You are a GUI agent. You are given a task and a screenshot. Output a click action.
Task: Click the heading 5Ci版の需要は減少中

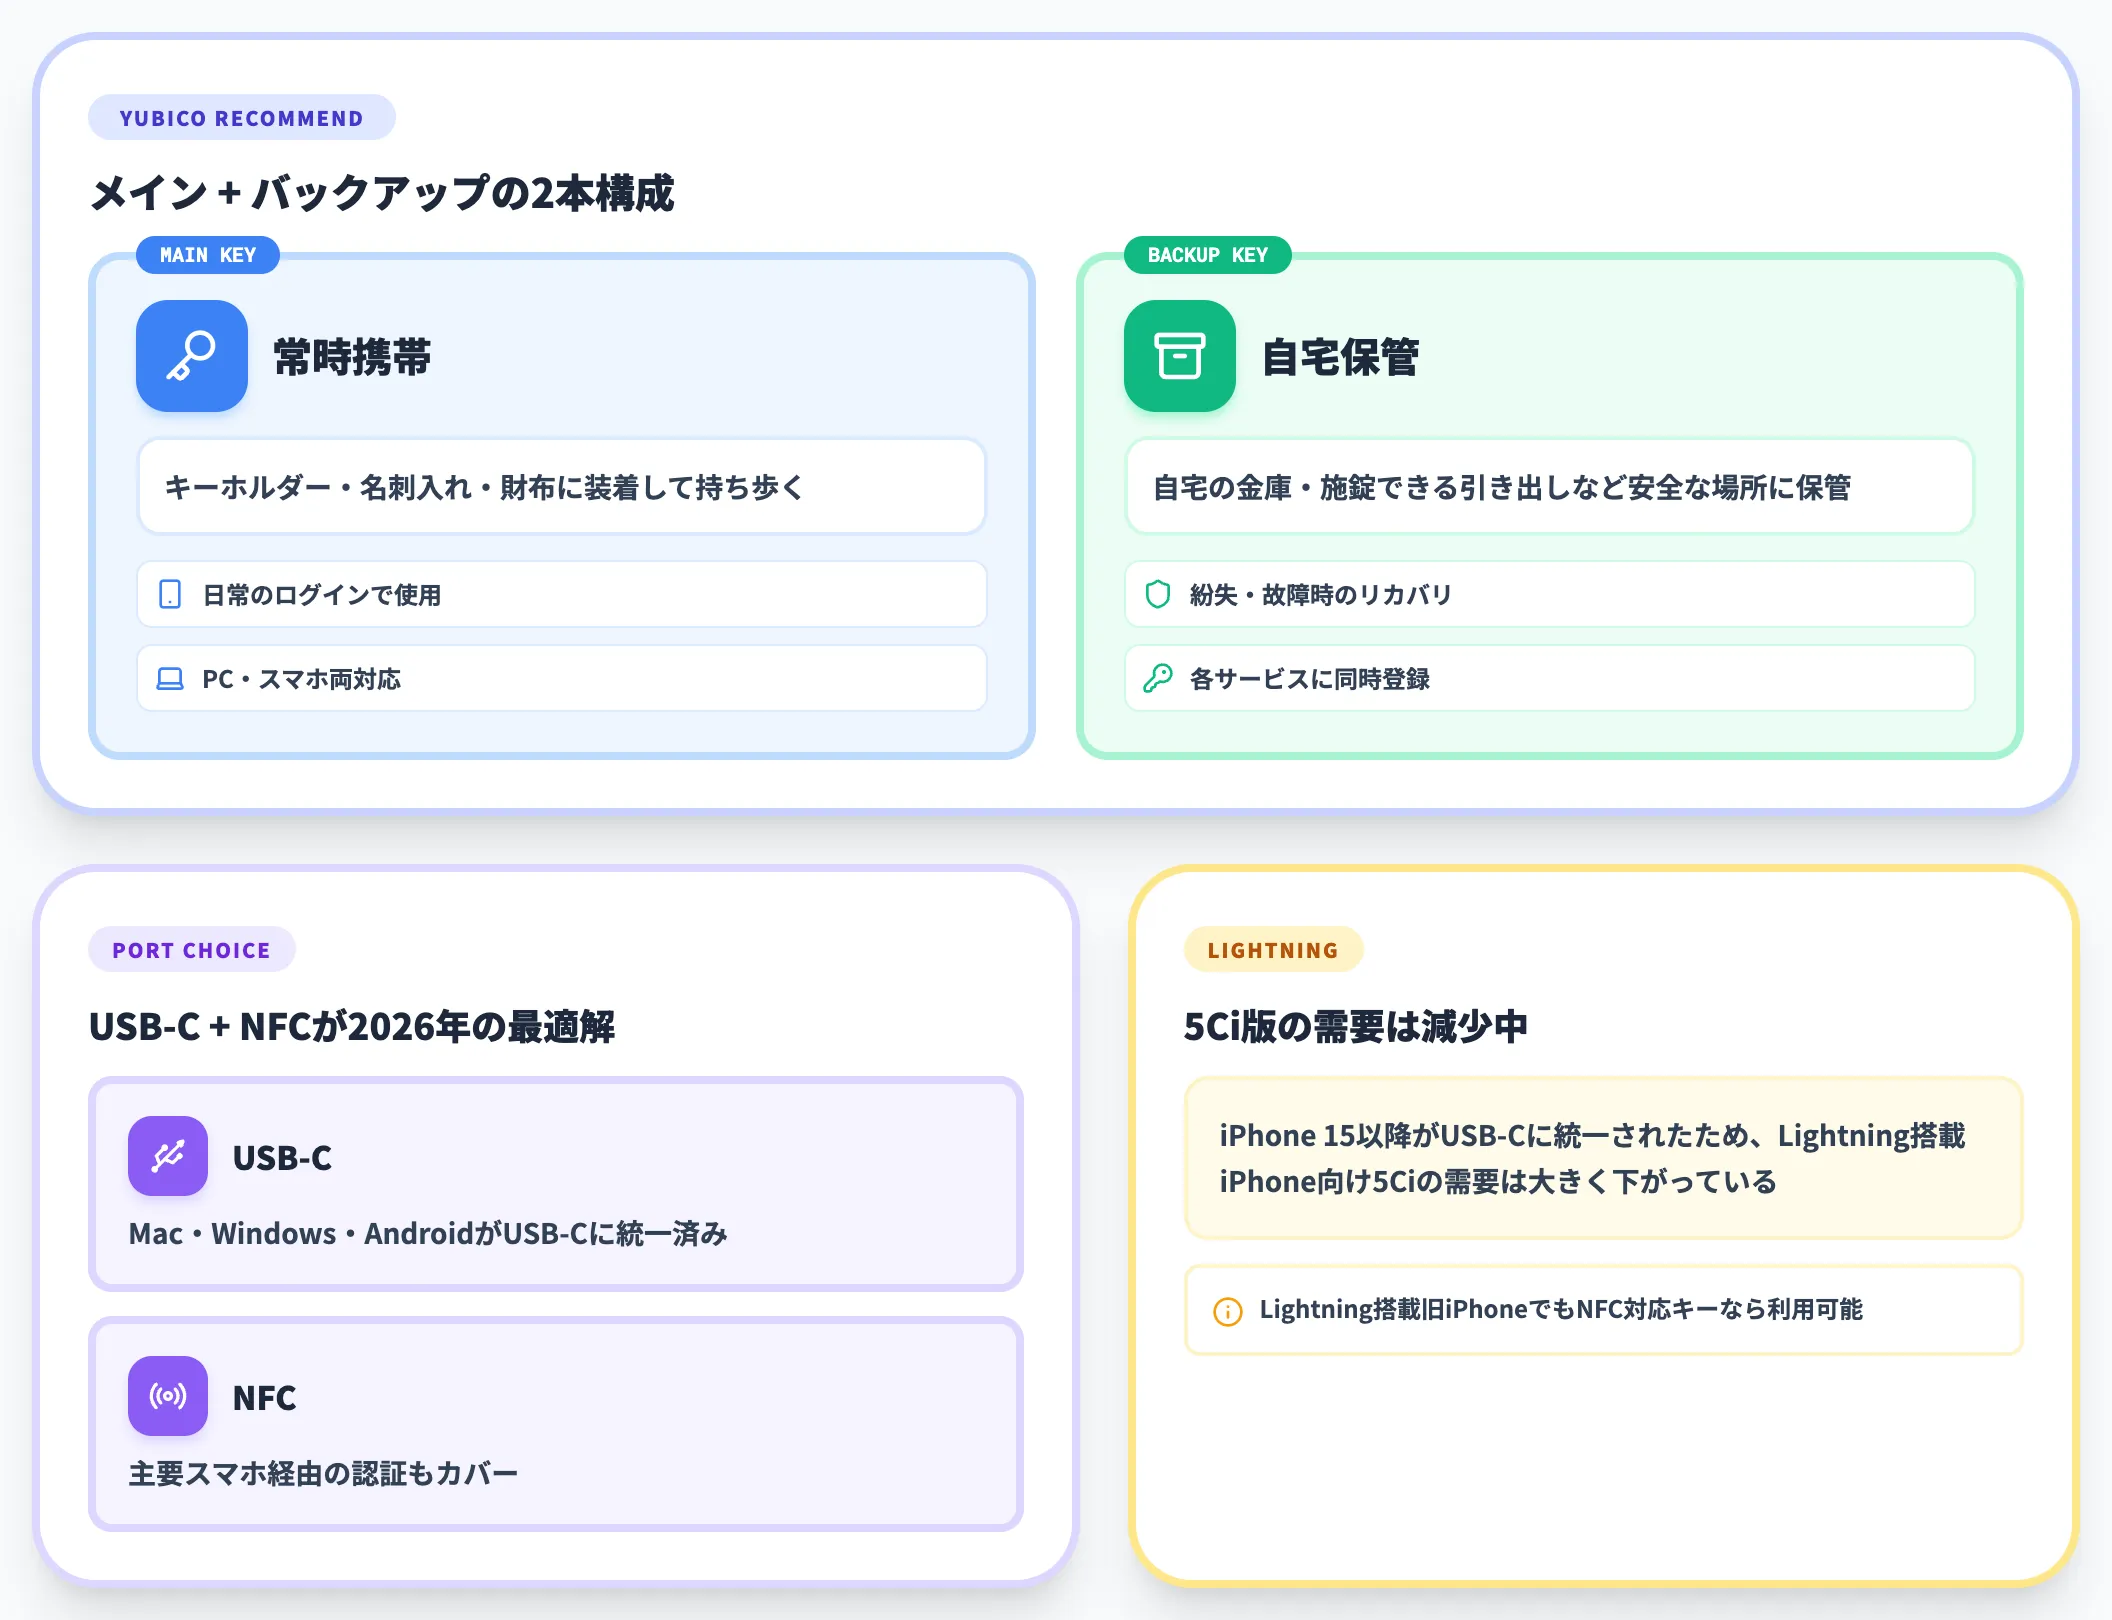(1356, 1027)
